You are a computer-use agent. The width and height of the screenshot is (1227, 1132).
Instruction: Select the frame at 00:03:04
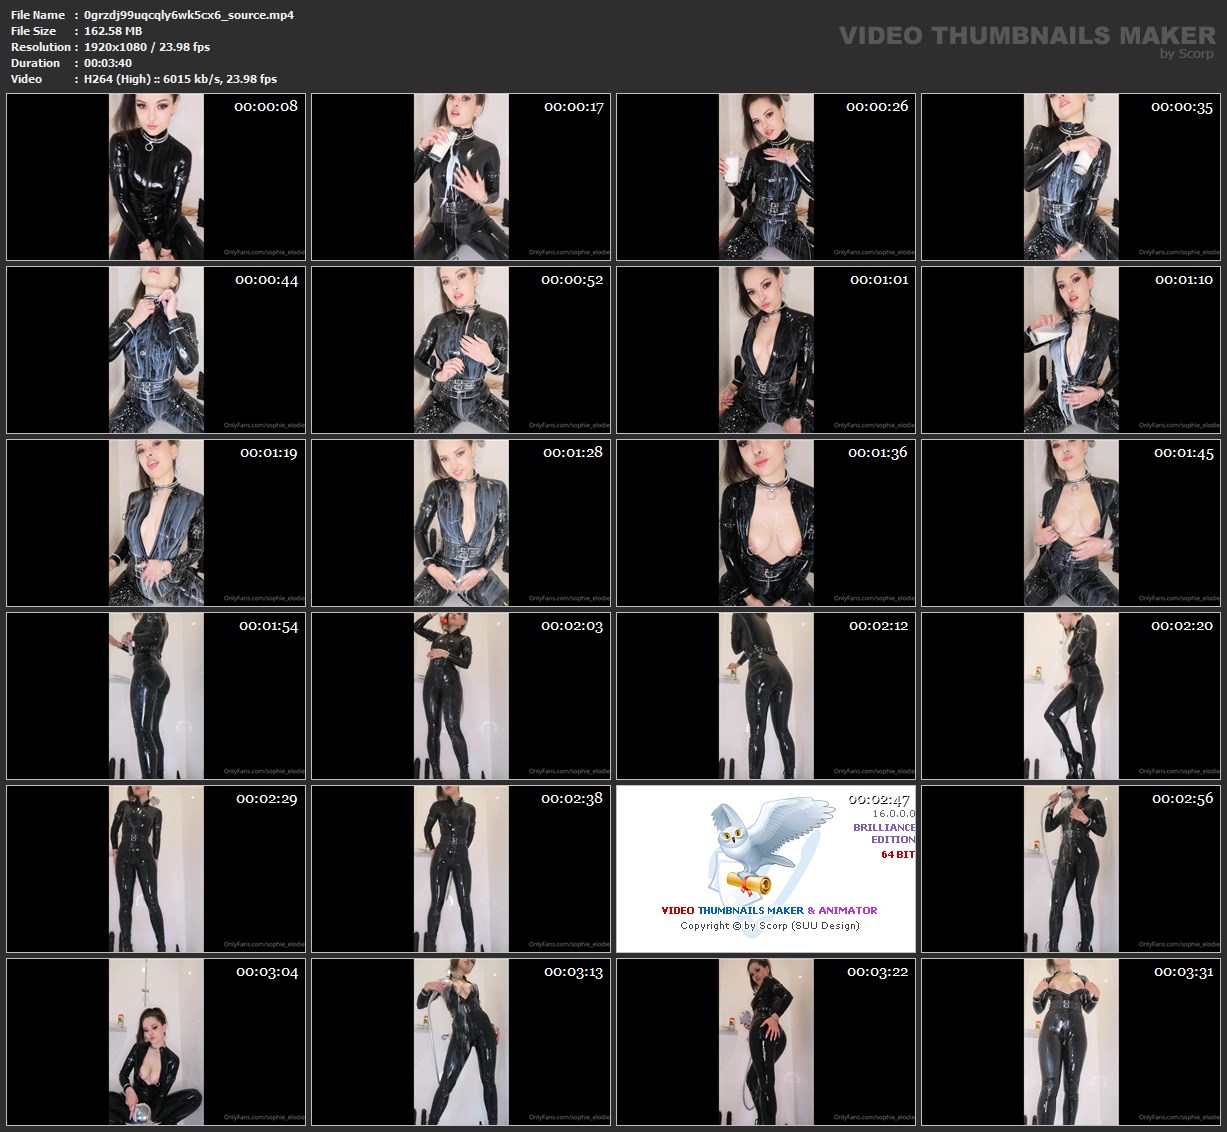156,1042
